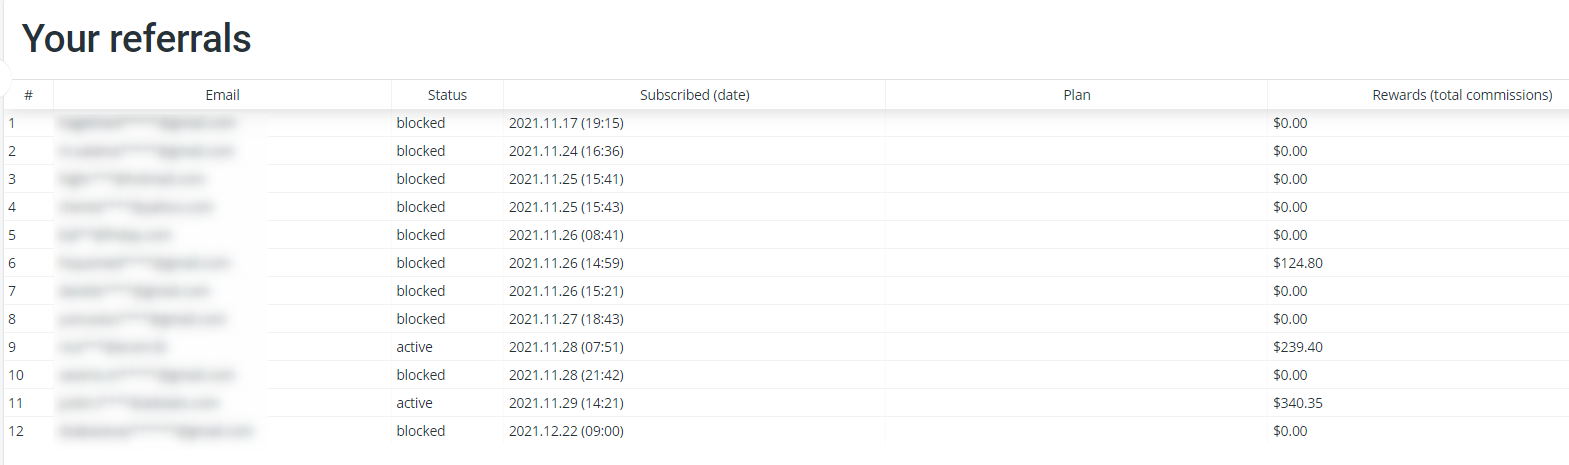Click the blurred email in row 6
Image resolution: width=1569 pixels, height=465 pixels.
(144, 263)
